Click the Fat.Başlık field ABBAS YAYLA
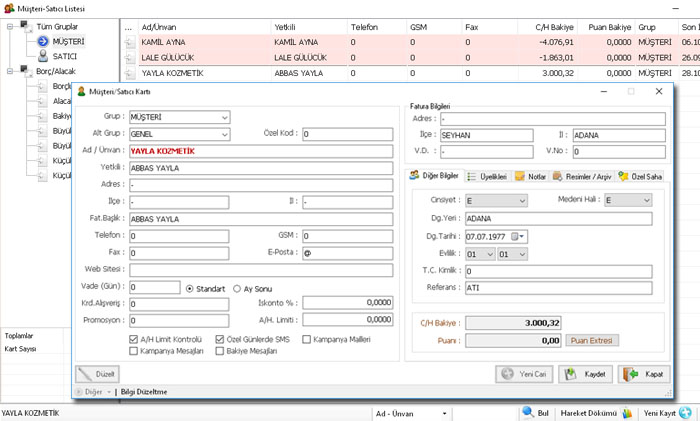Viewport: 700px width, 421px height. pyautogui.click(x=261, y=219)
